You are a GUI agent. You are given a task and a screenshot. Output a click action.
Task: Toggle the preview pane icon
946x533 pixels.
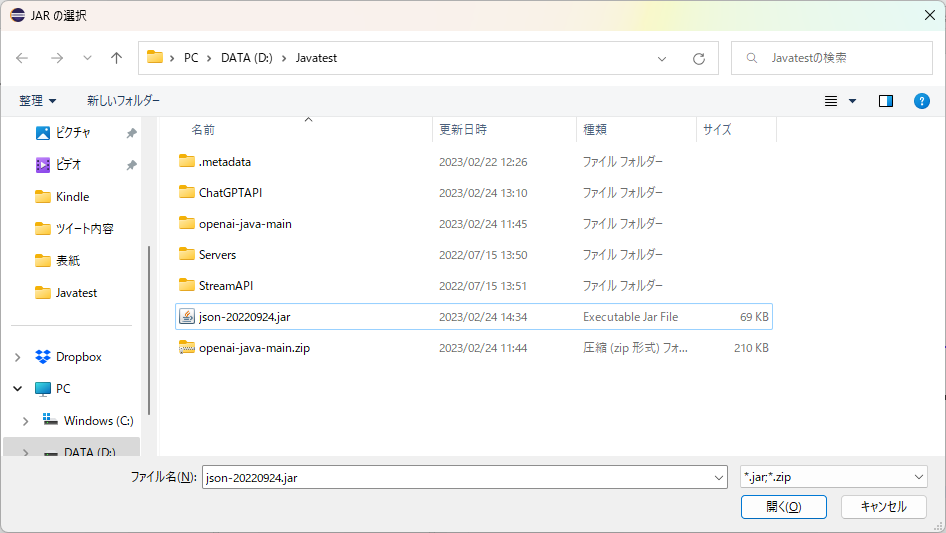[x=885, y=101]
